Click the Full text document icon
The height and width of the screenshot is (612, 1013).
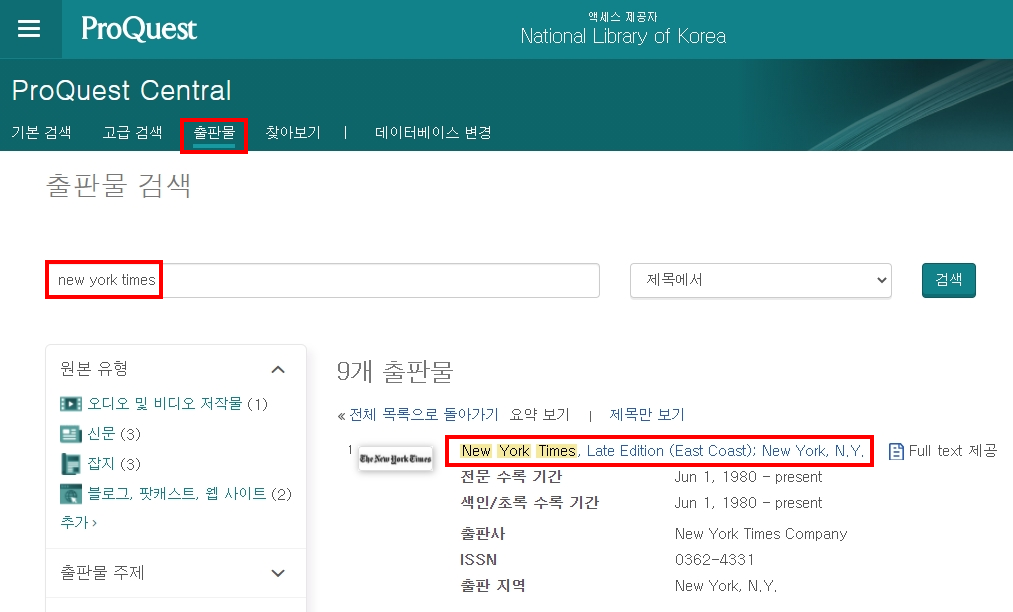896,451
